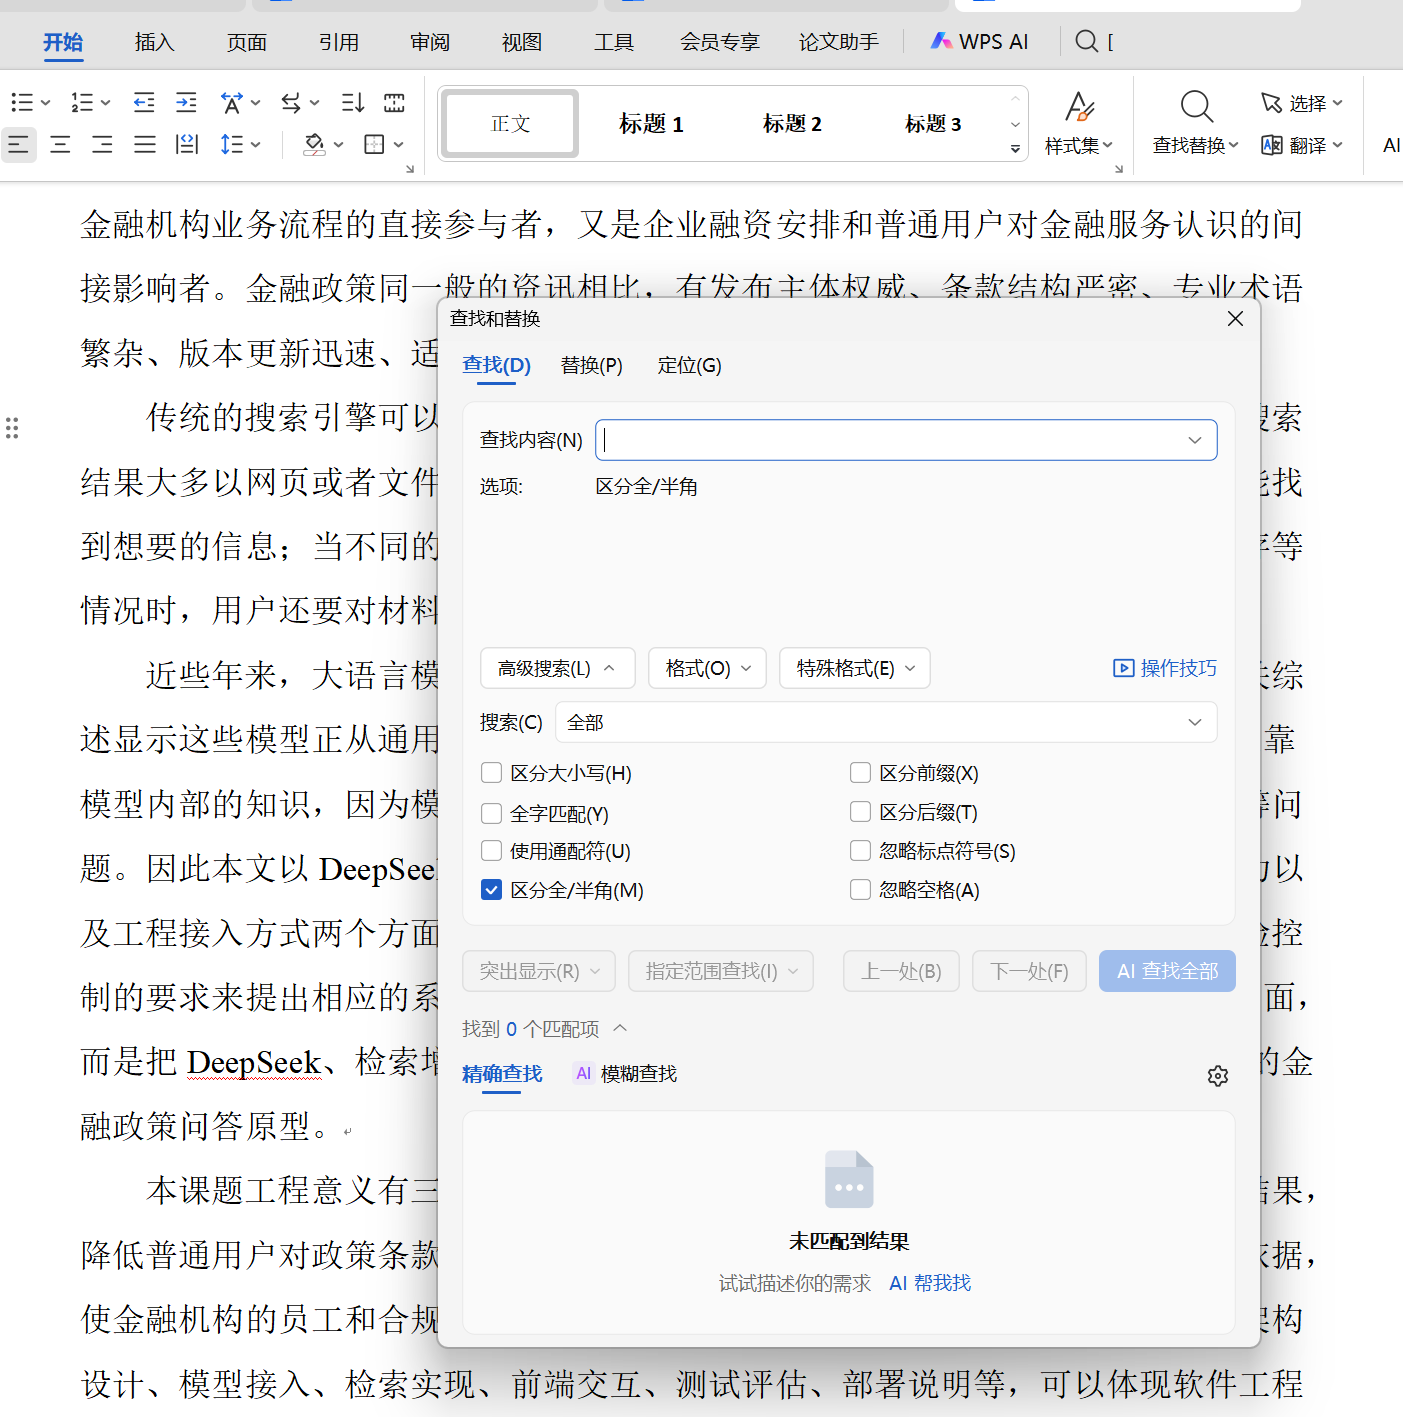Screen dimensions: 1403x1417
Task: Enable ignore punctuation checkbox
Action: tap(860, 850)
